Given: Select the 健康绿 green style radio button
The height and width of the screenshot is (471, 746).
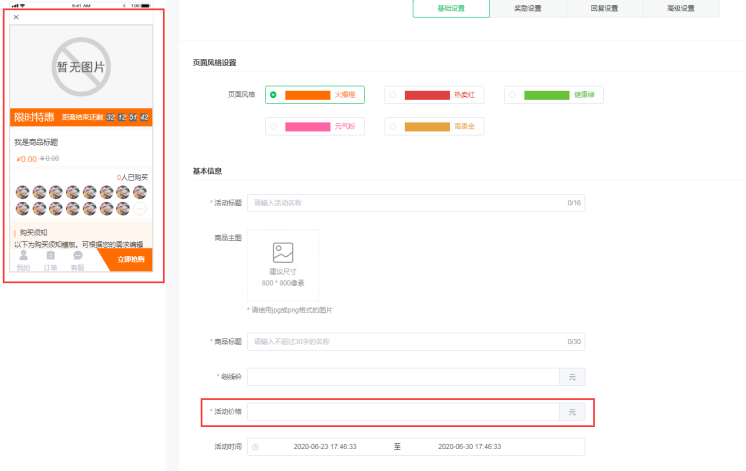Looking at the screenshot, I should pyautogui.click(x=512, y=95).
